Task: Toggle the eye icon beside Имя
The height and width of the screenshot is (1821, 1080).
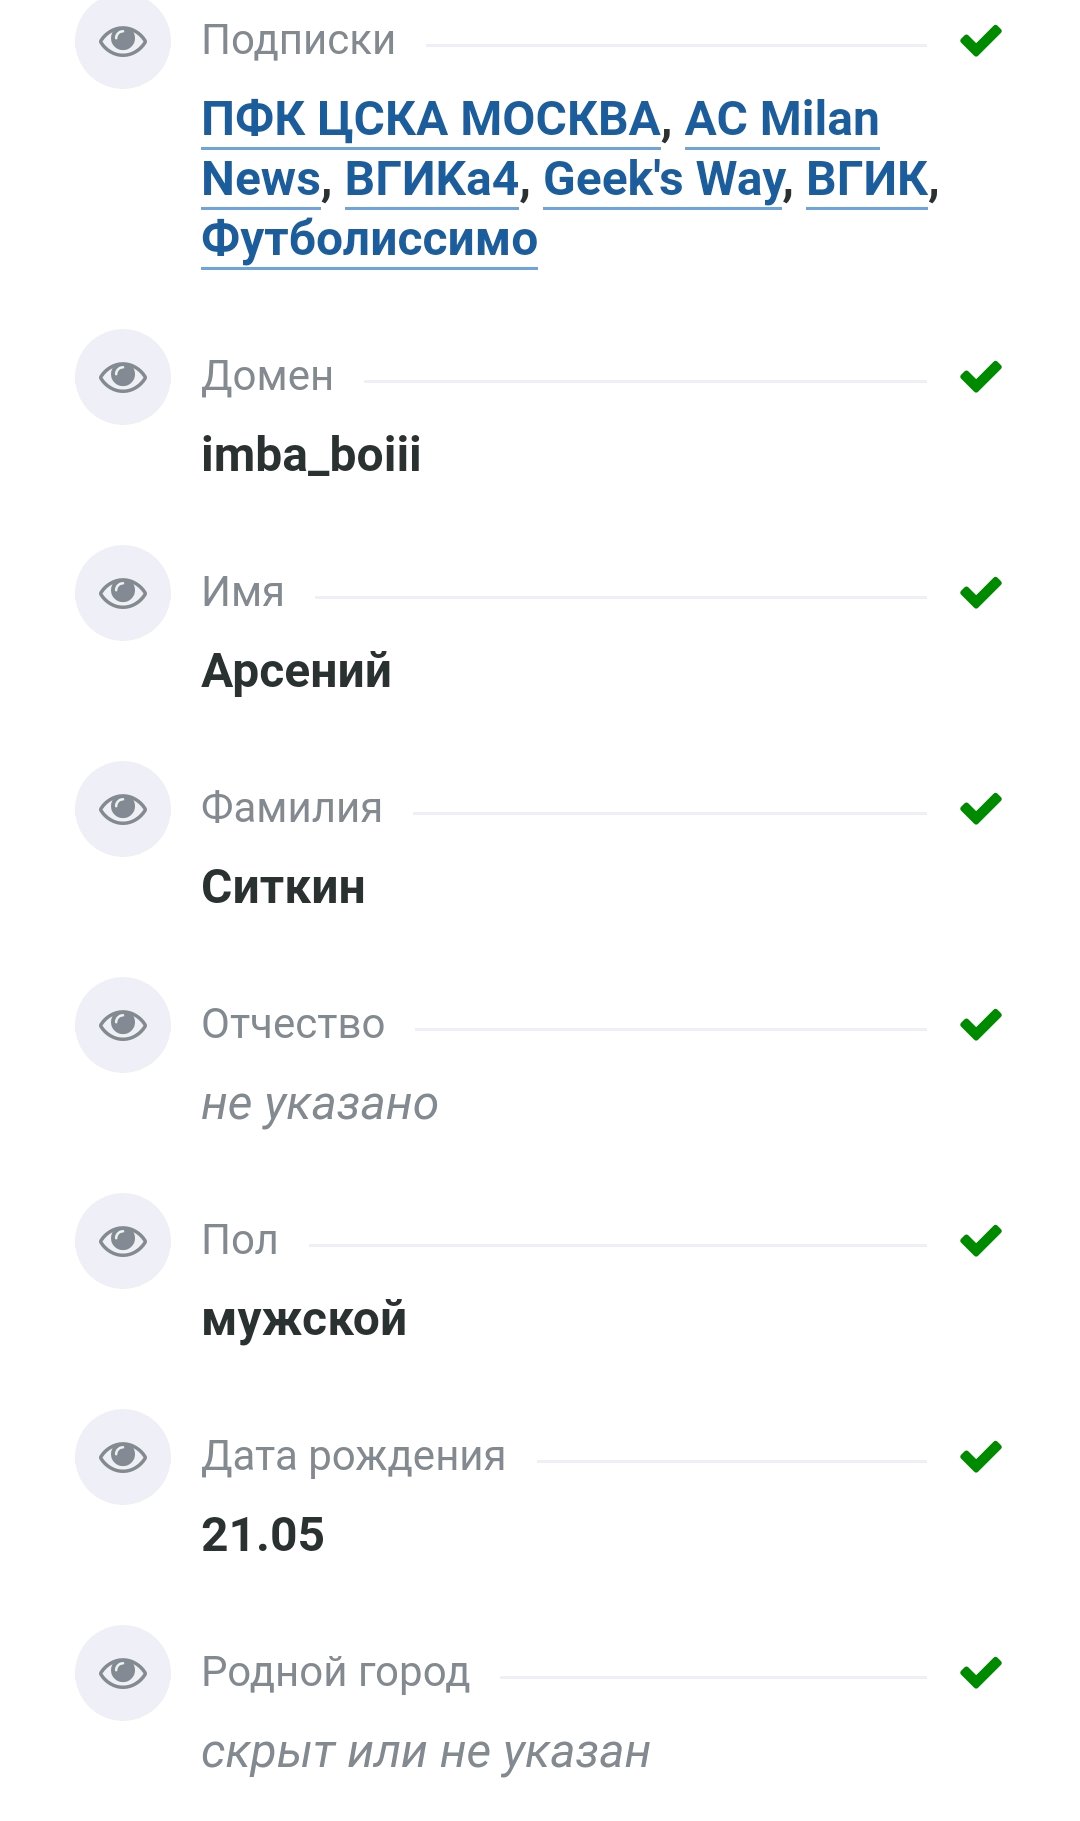Action: click(x=123, y=593)
